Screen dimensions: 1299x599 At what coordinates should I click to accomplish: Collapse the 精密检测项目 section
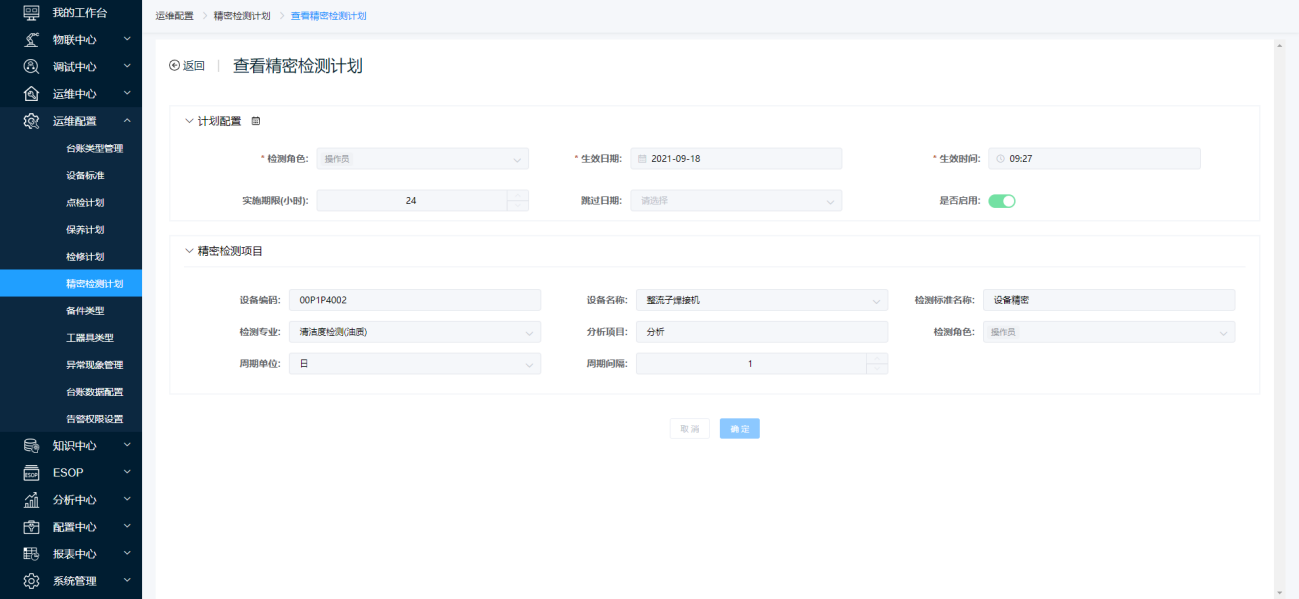[x=190, y=251]
